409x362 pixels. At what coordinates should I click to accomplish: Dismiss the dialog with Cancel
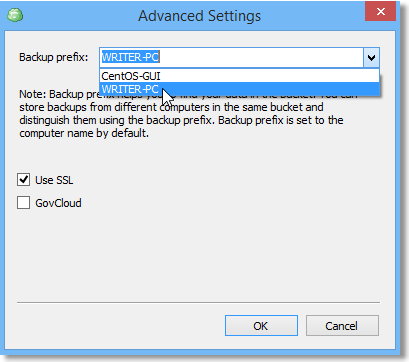[x=342, y=326]
